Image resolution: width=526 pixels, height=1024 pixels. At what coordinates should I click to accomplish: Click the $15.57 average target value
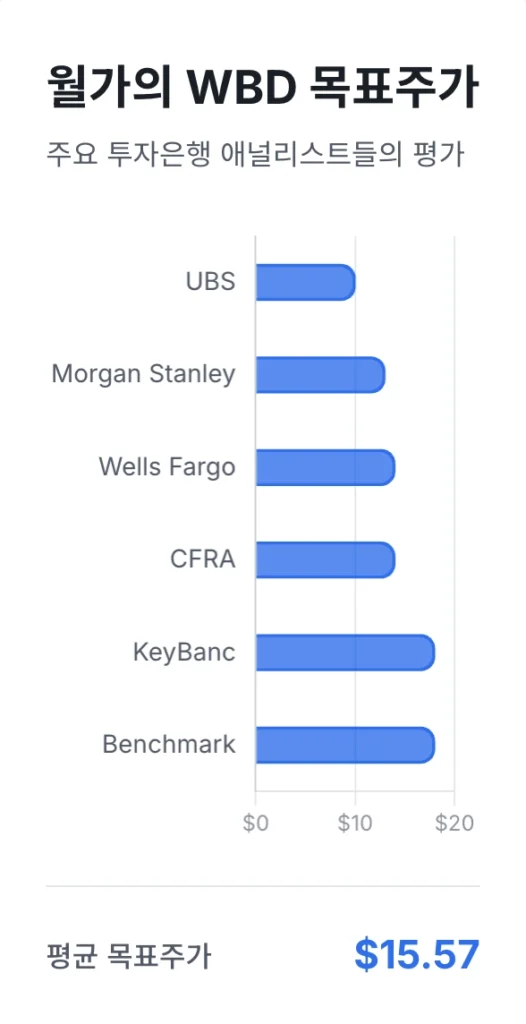pos(417,955)
